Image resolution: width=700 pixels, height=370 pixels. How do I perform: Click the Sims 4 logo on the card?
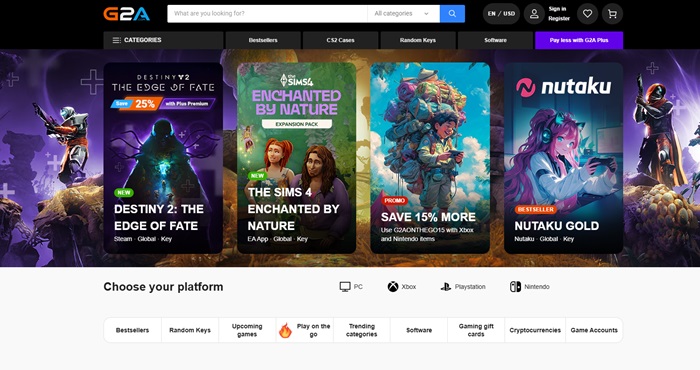click(x=296, y=80)
